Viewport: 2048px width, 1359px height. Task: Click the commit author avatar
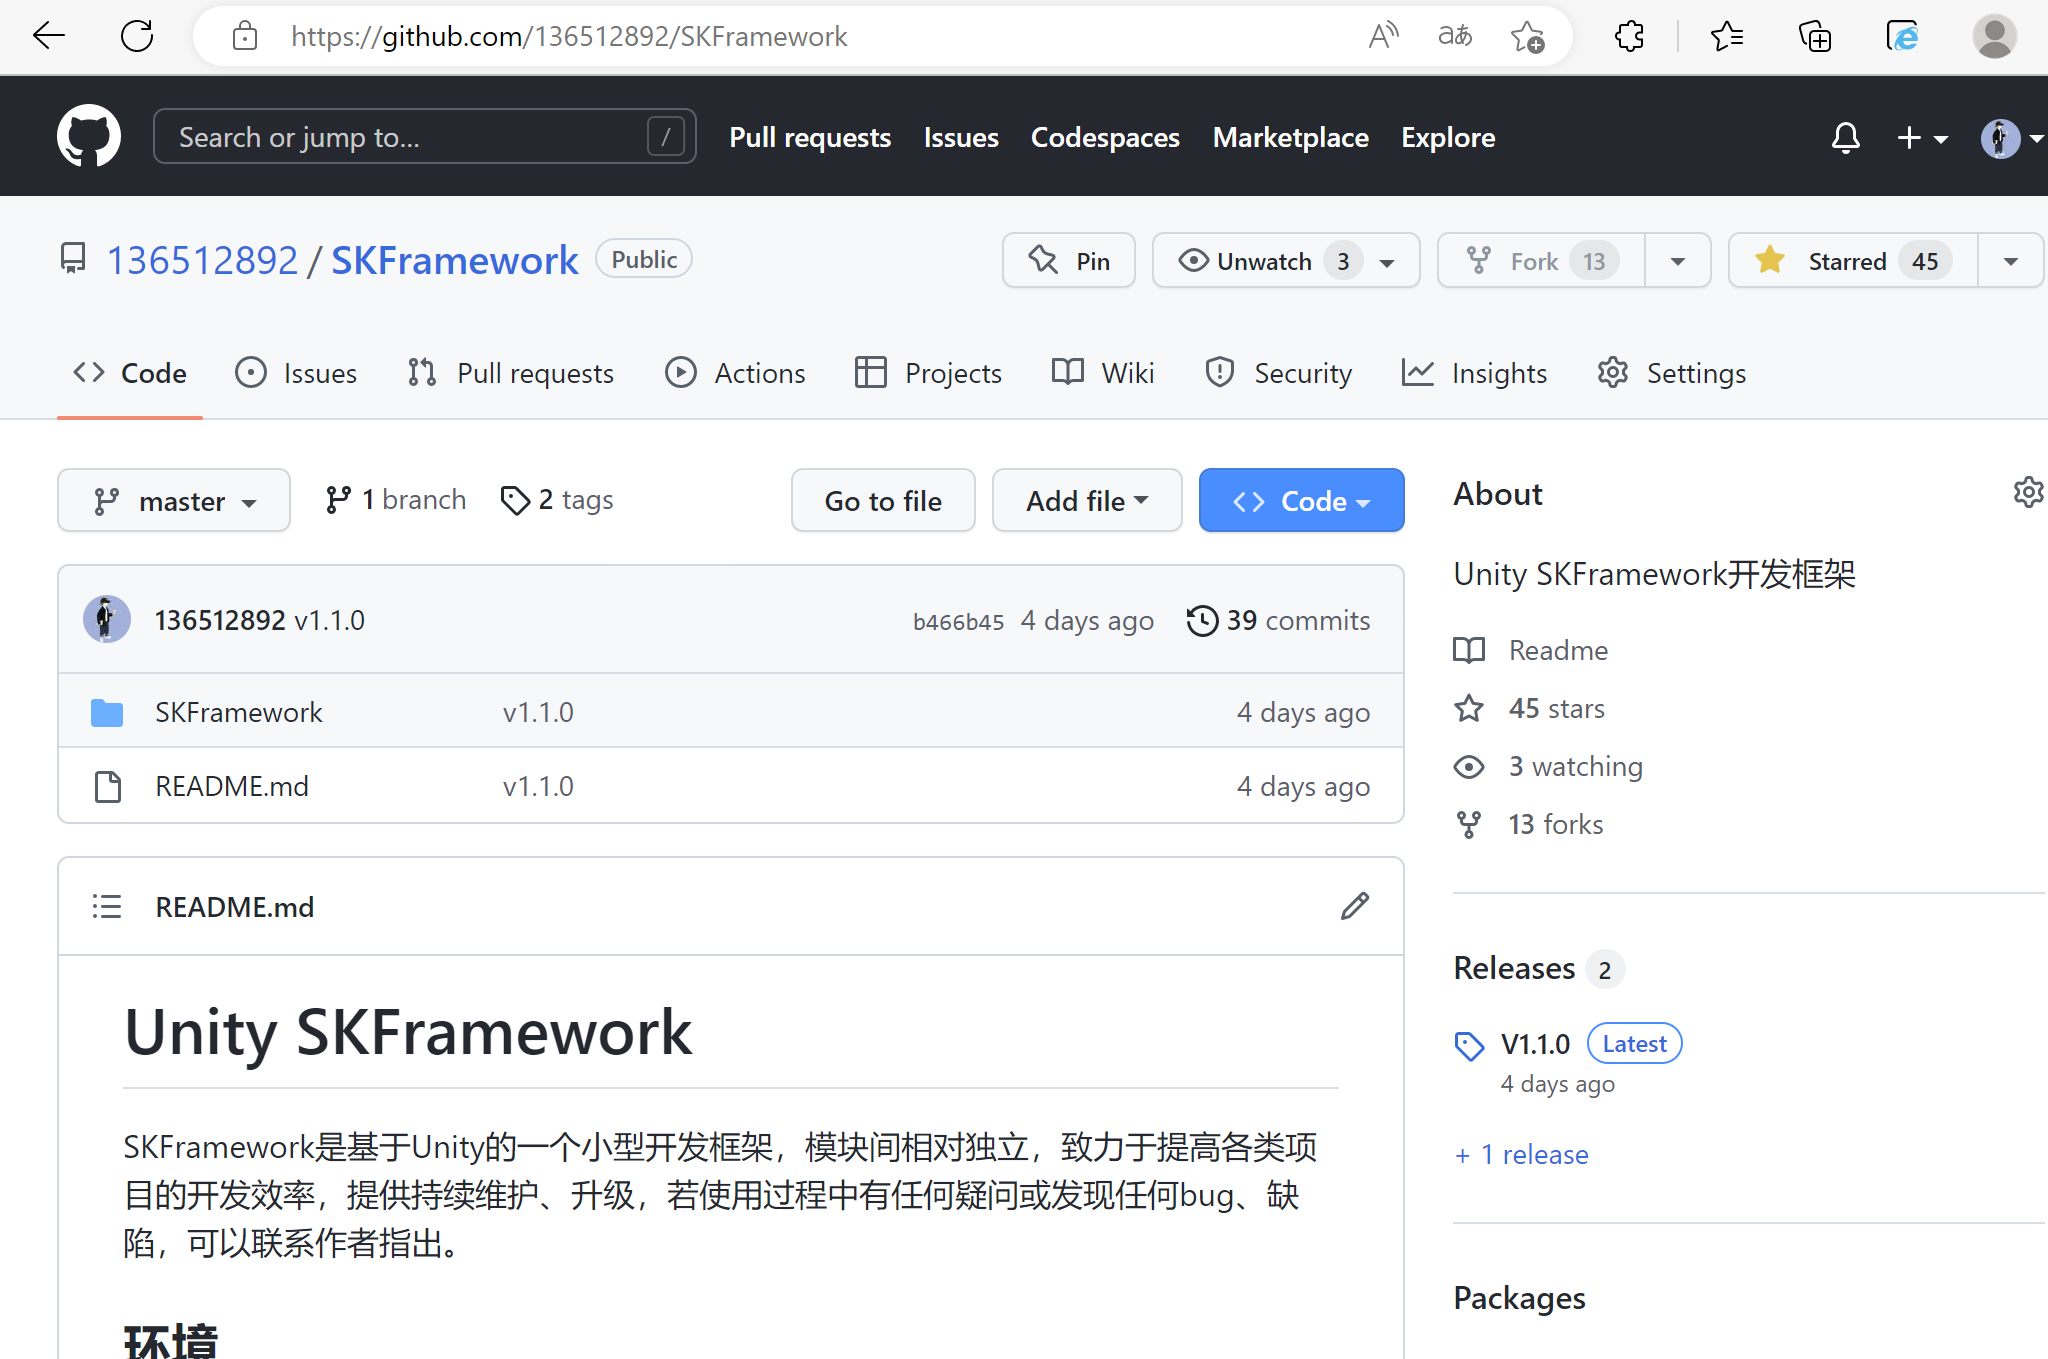[107, 619]
